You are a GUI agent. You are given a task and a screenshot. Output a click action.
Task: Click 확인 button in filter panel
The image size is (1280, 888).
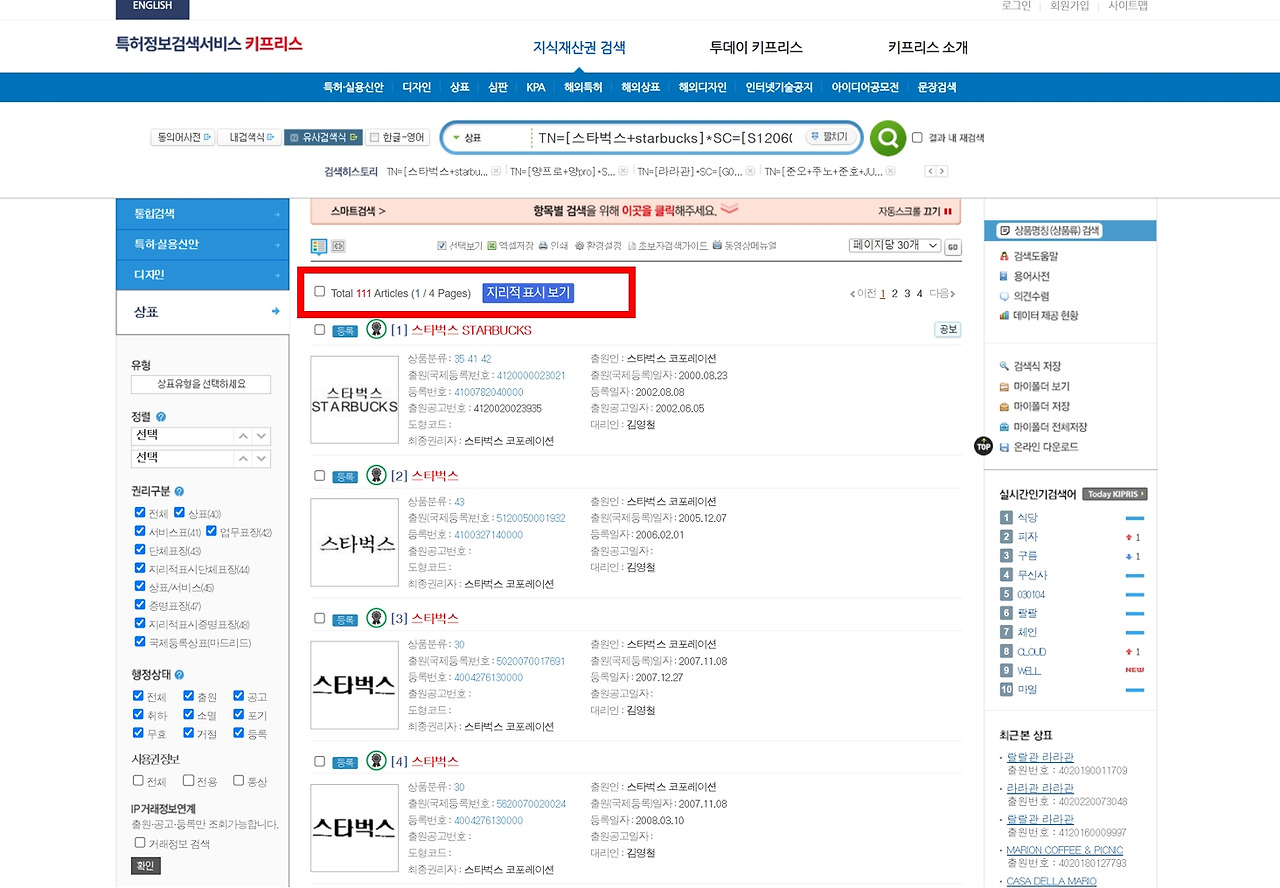[145, 866]
